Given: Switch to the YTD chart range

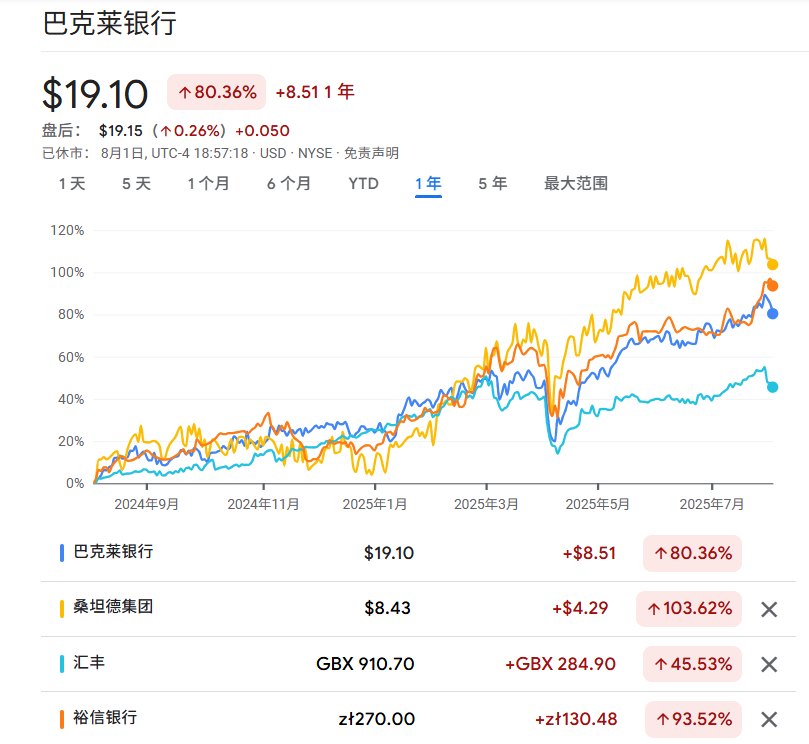Looking at the screenshot, I should tap(363, 184).
